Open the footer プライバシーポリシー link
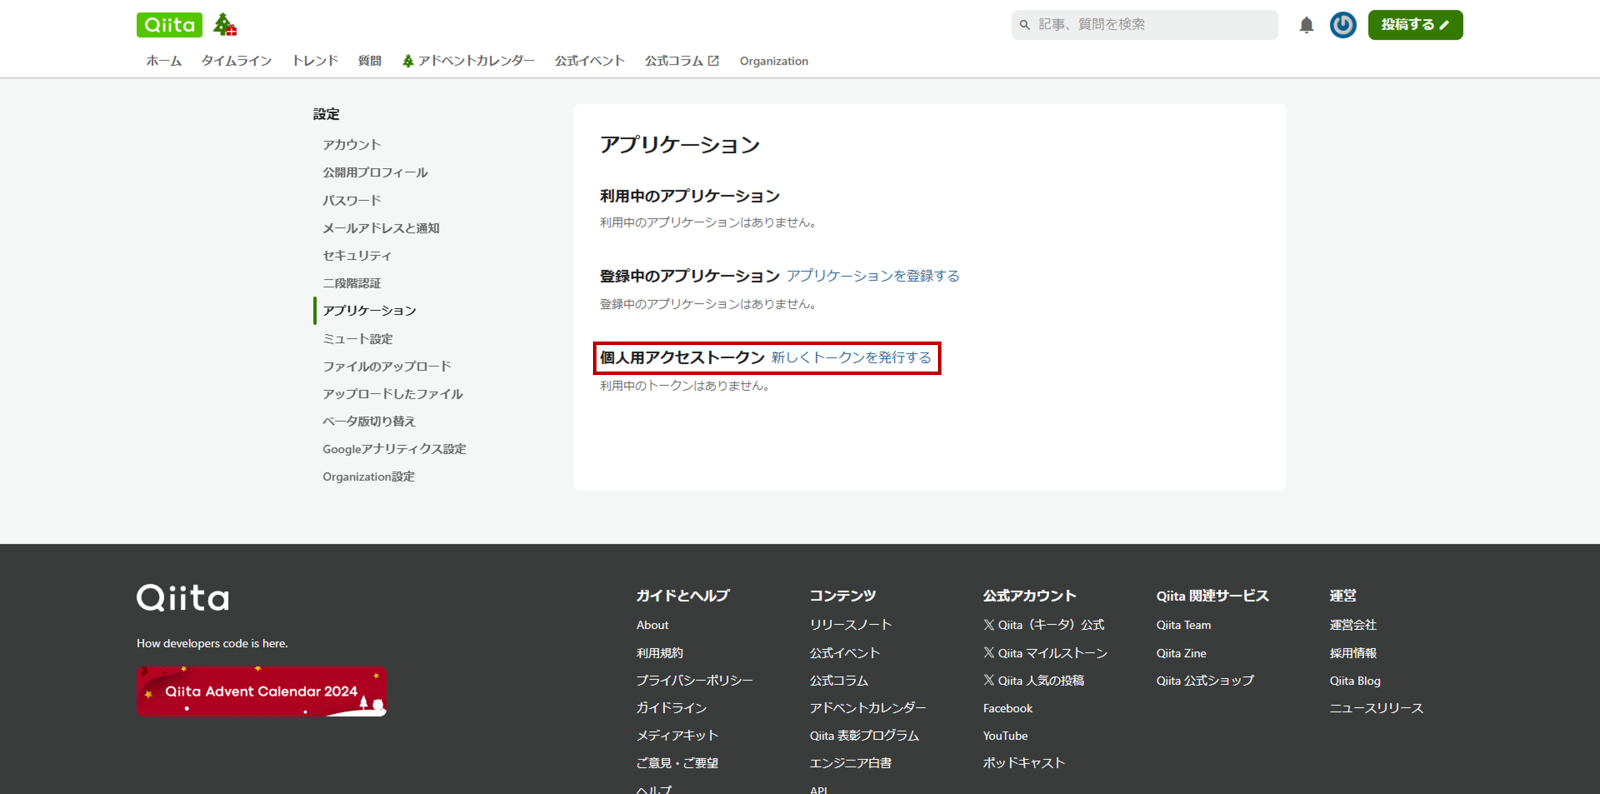1600x794 pixels. (695, 681)
